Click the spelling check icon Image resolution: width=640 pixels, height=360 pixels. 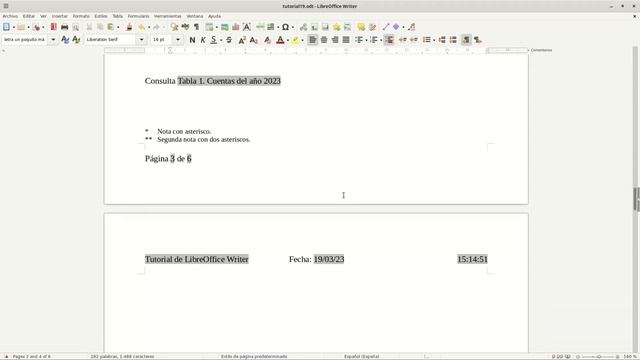point(185,27)
